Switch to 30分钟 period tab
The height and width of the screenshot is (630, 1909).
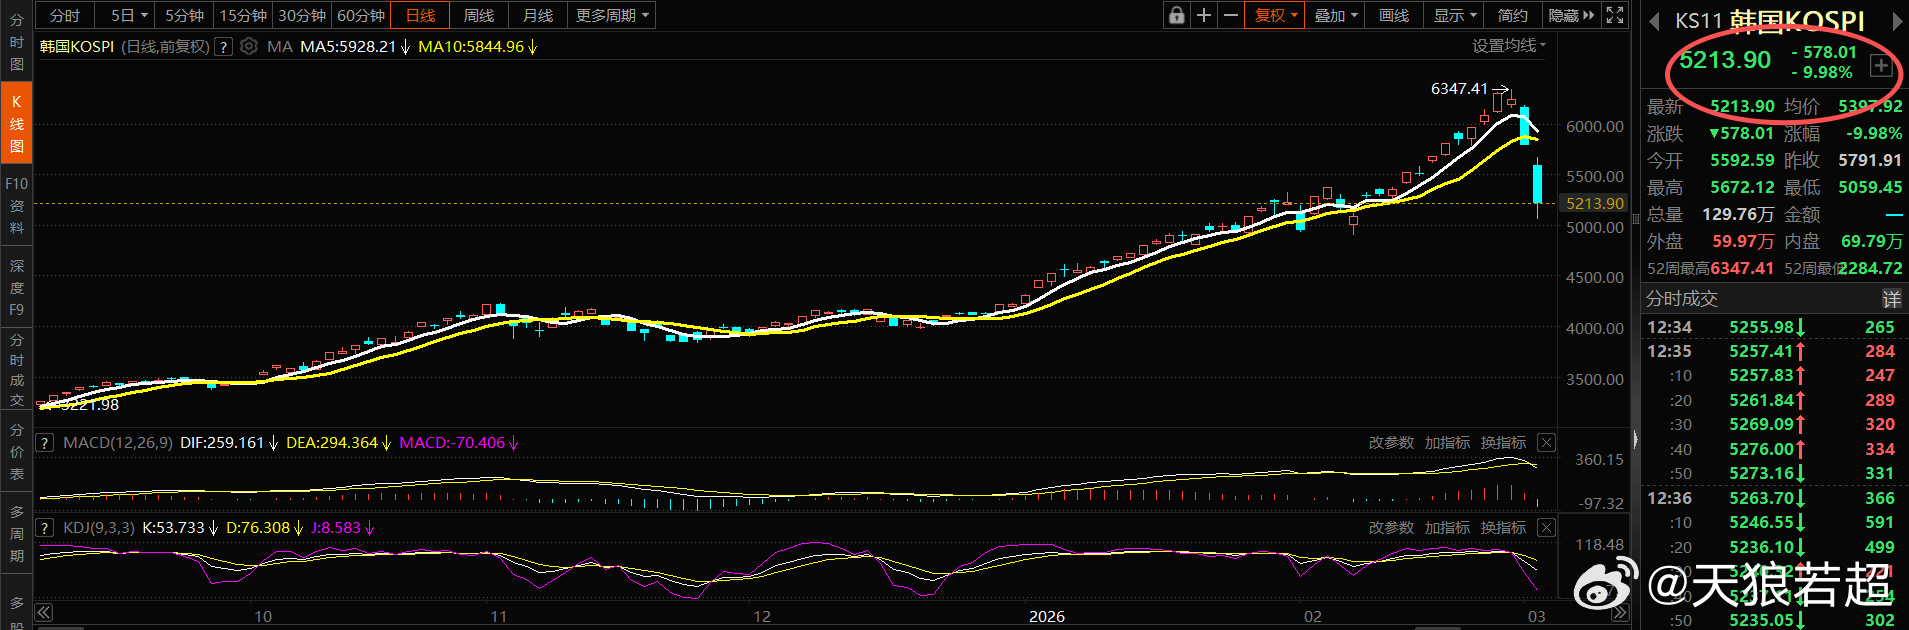coord(302,15)
